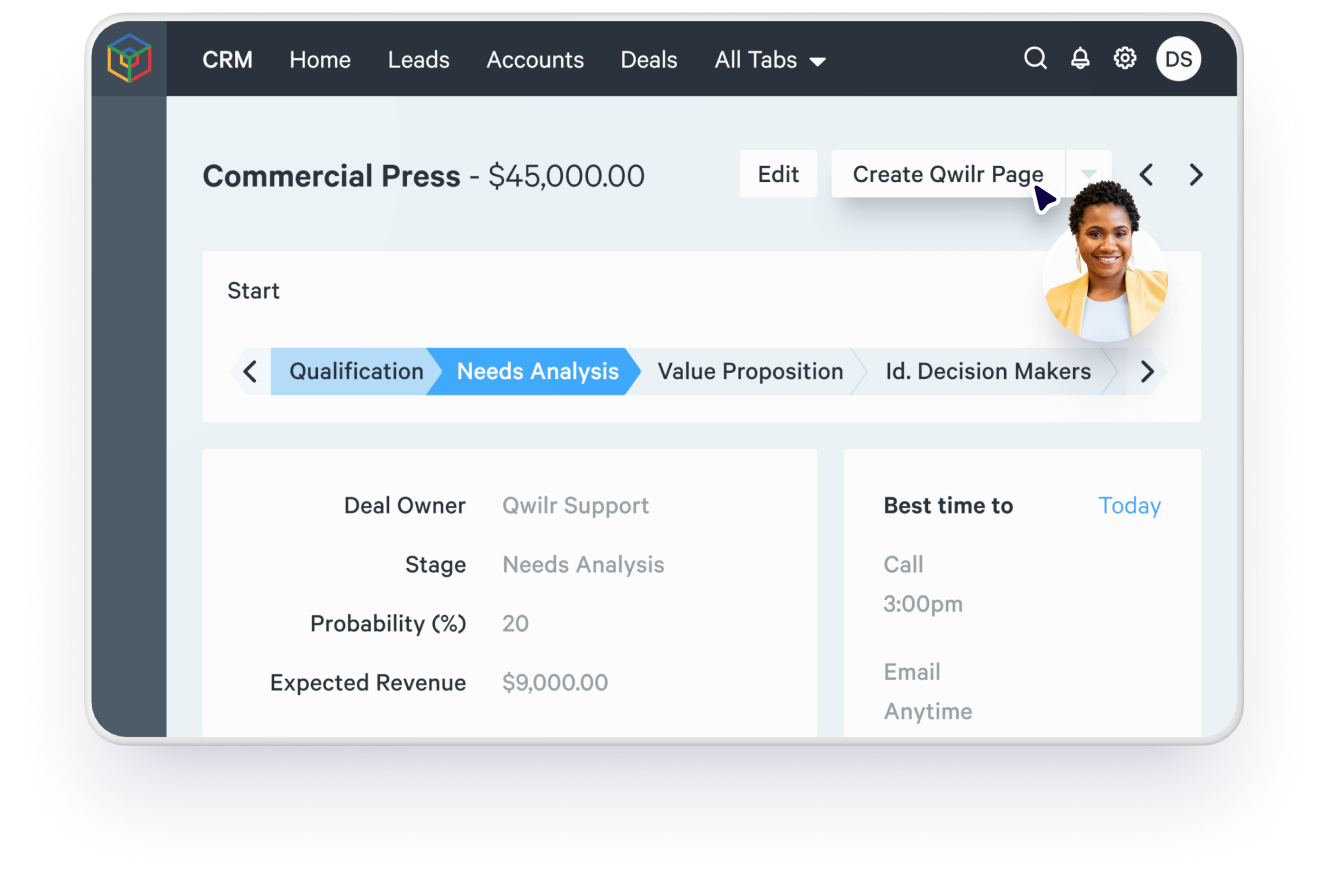Switch to the Leads tab

pos(418,59)
